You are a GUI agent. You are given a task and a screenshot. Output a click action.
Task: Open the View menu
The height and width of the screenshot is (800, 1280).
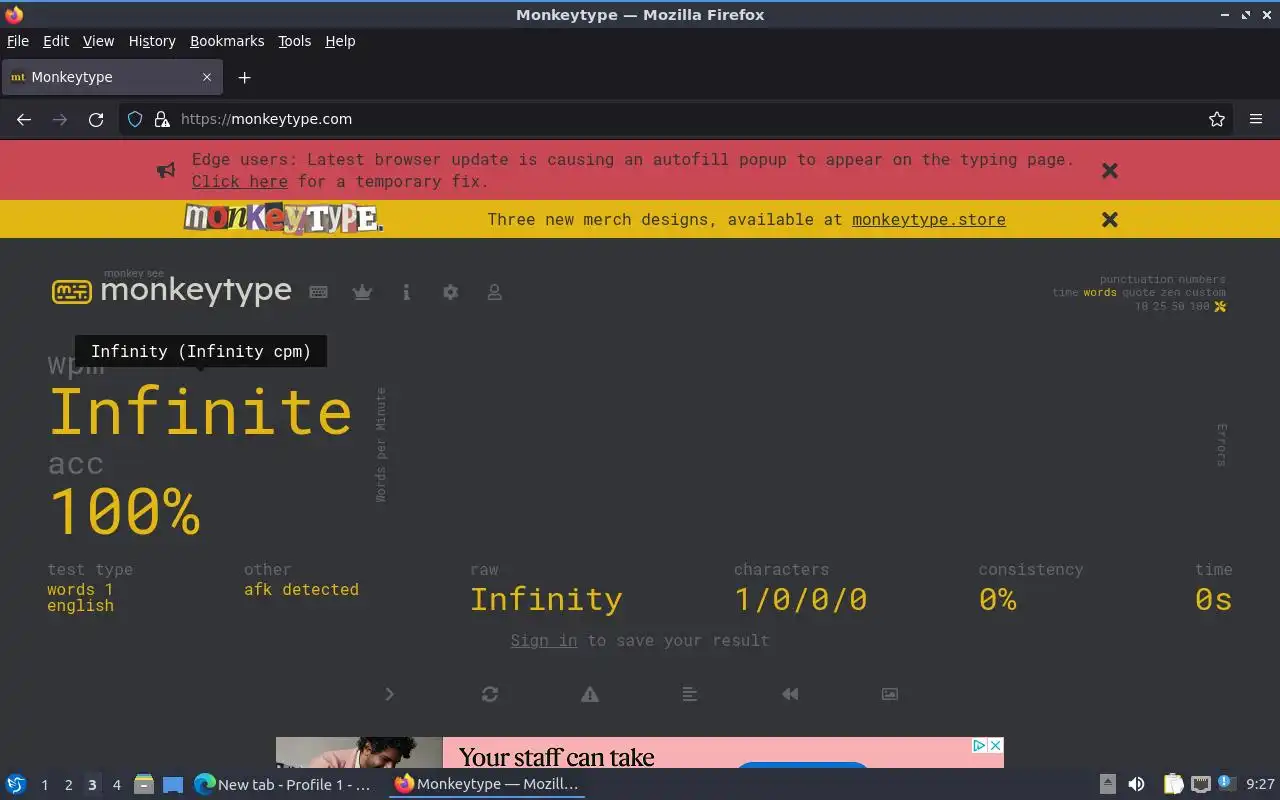(x=98, y=41)
